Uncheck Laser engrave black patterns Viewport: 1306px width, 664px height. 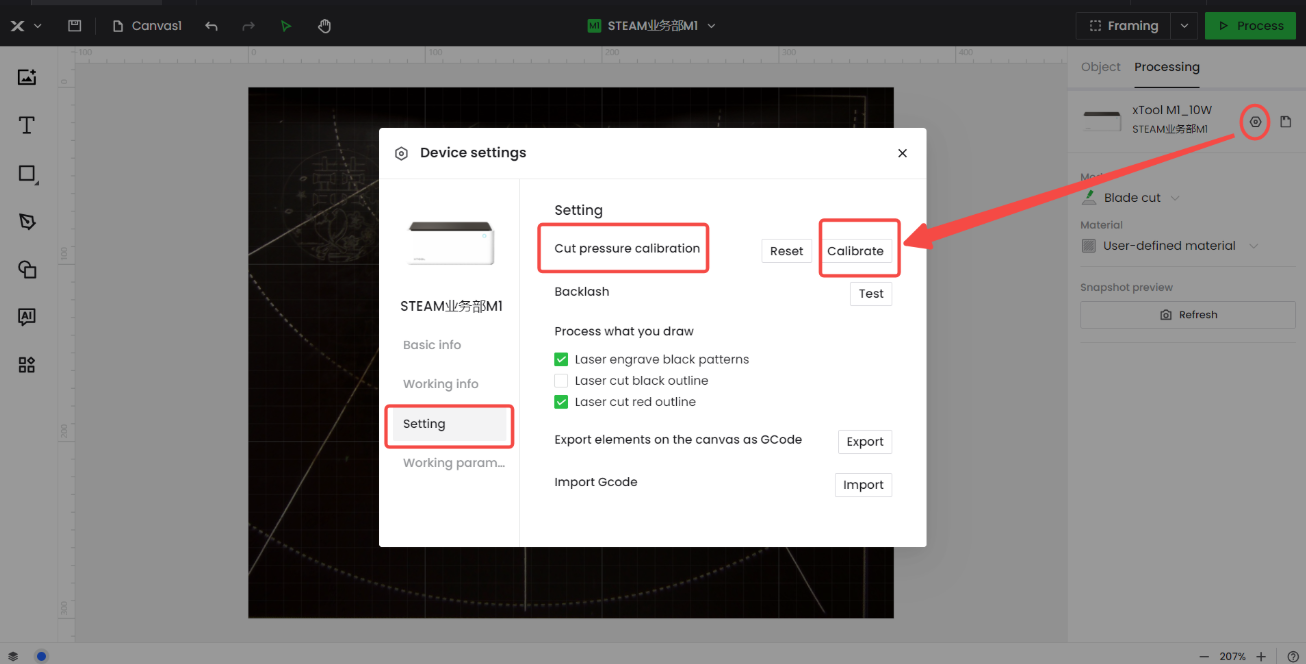561,359
